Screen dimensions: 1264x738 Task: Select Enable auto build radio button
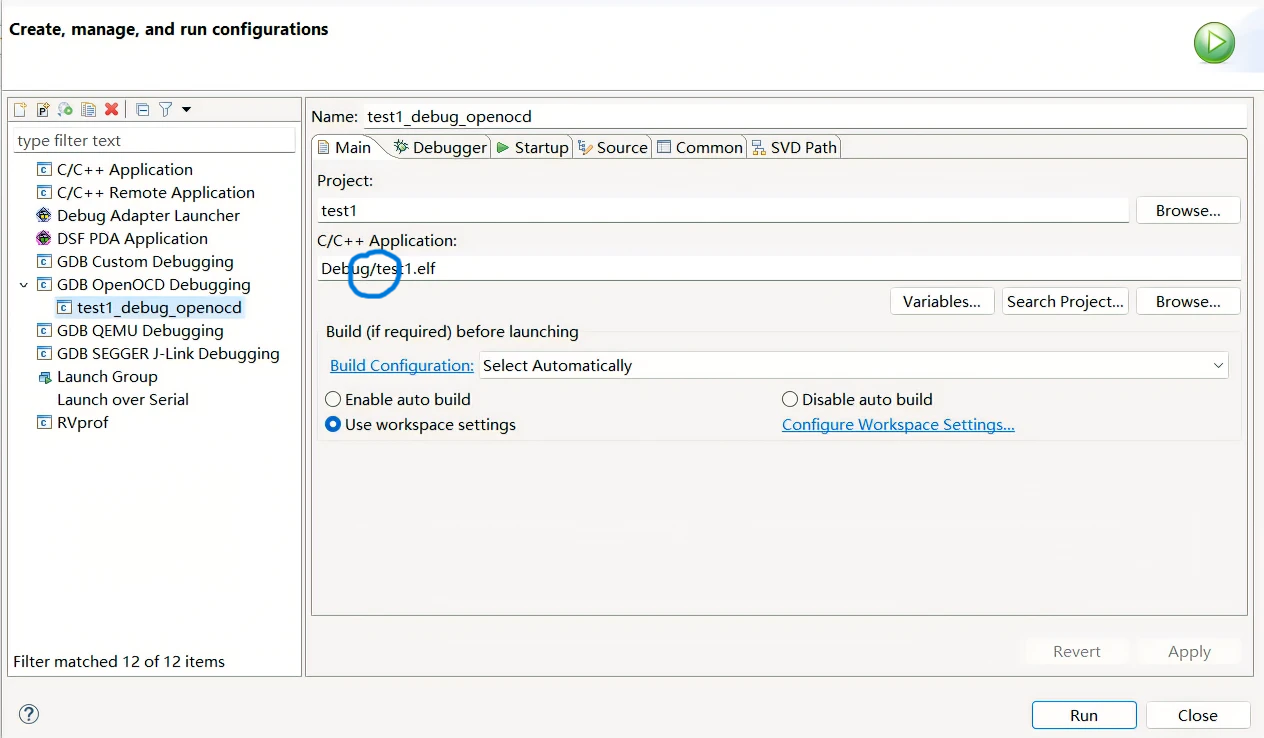tap(333, 399)
